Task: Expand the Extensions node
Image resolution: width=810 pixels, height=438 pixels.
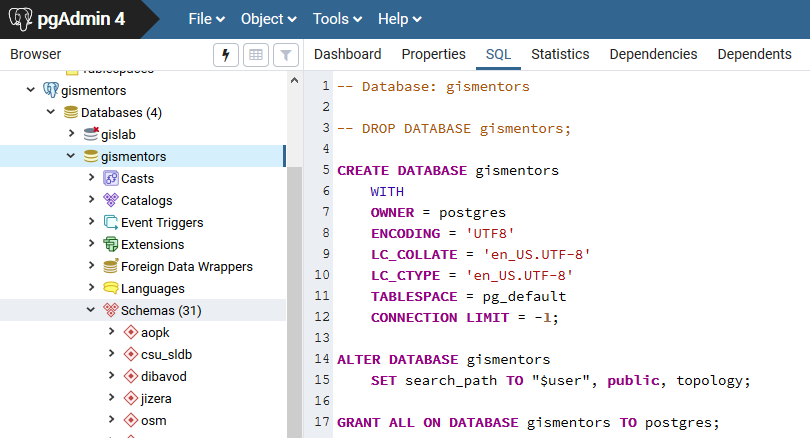Action: pos(91,243)
